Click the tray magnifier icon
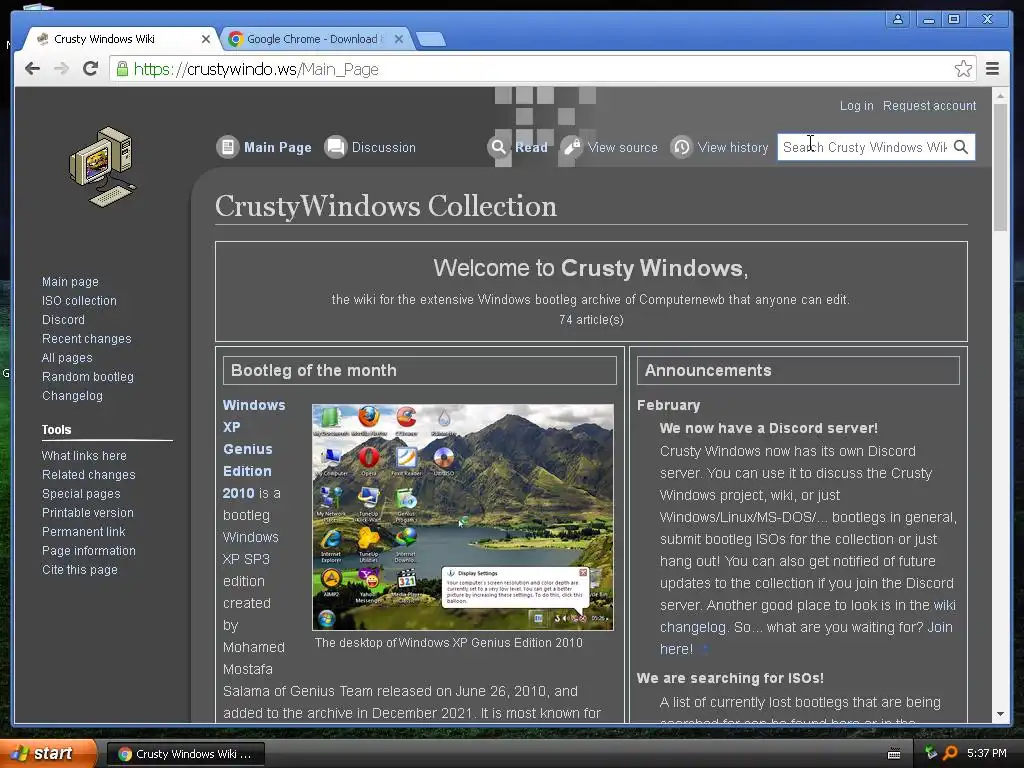The width and height of the screenshot is (1024, 768). [x=950, y=753]
